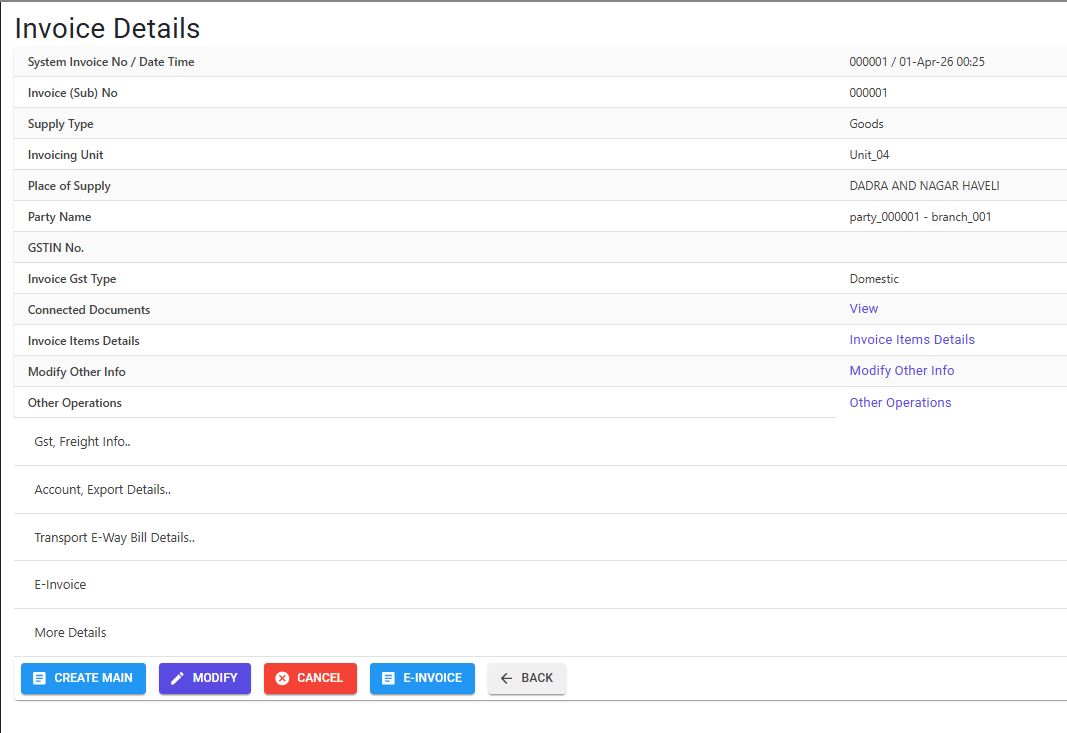Click the GSTIN No. label
The width and height of the screenshot is (1067, 733).
(56, 248)
